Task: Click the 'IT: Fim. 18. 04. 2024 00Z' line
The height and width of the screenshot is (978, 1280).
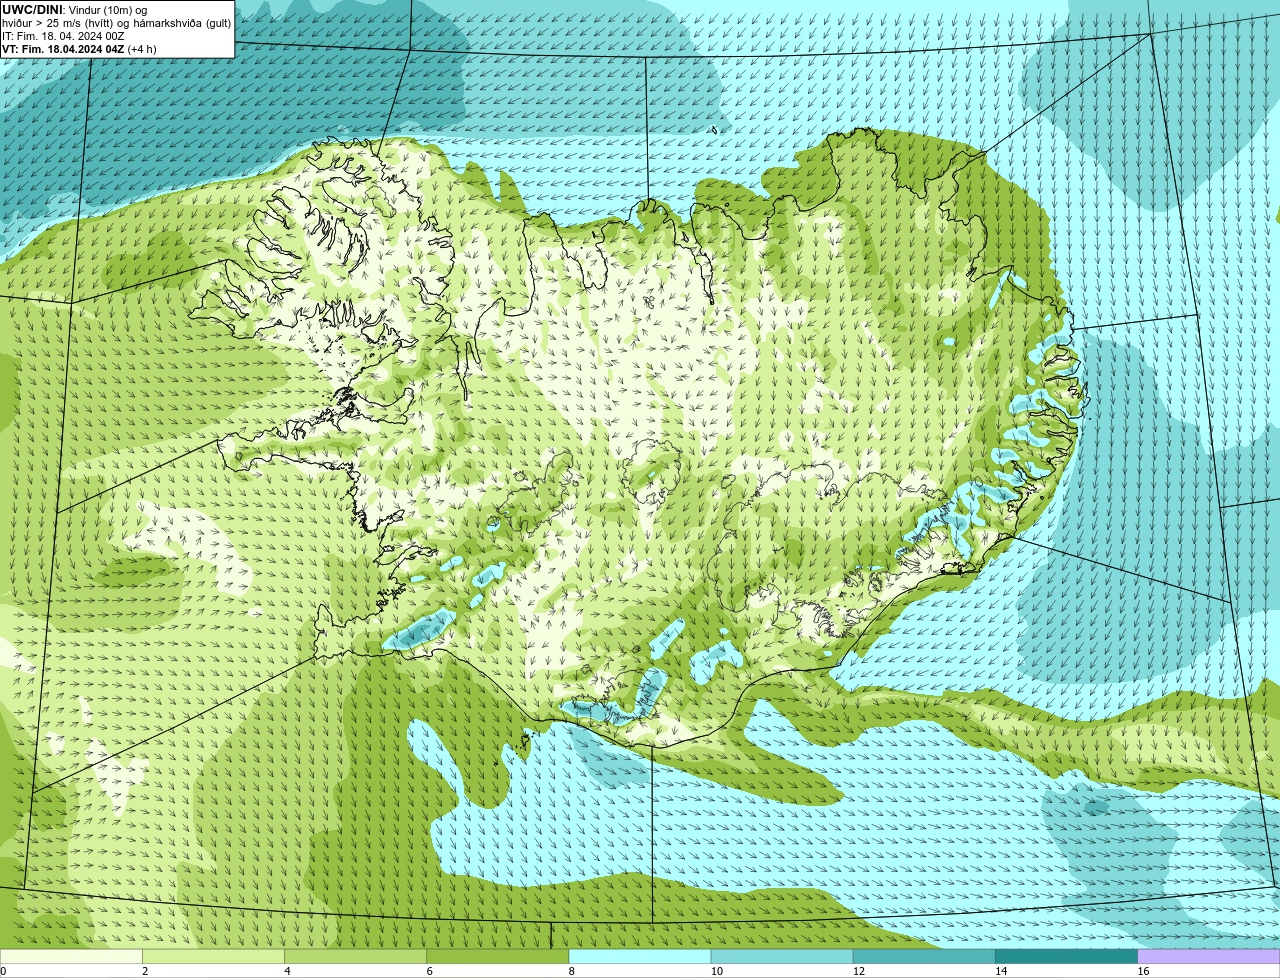Action: click(x=63, y=36)
